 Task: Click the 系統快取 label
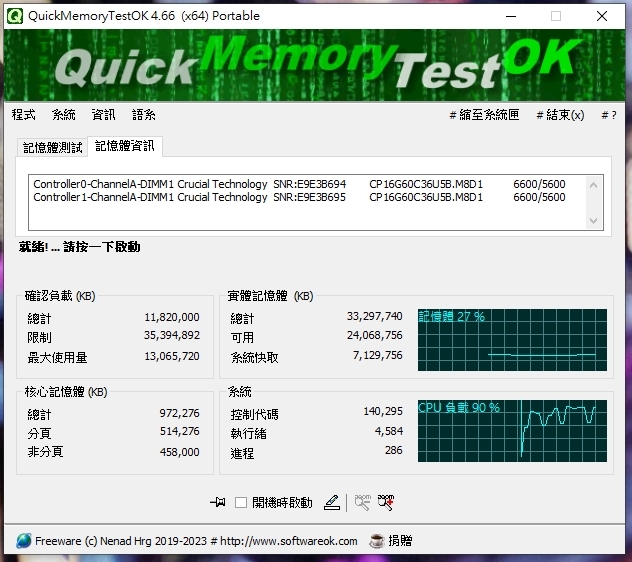(254, 358)
